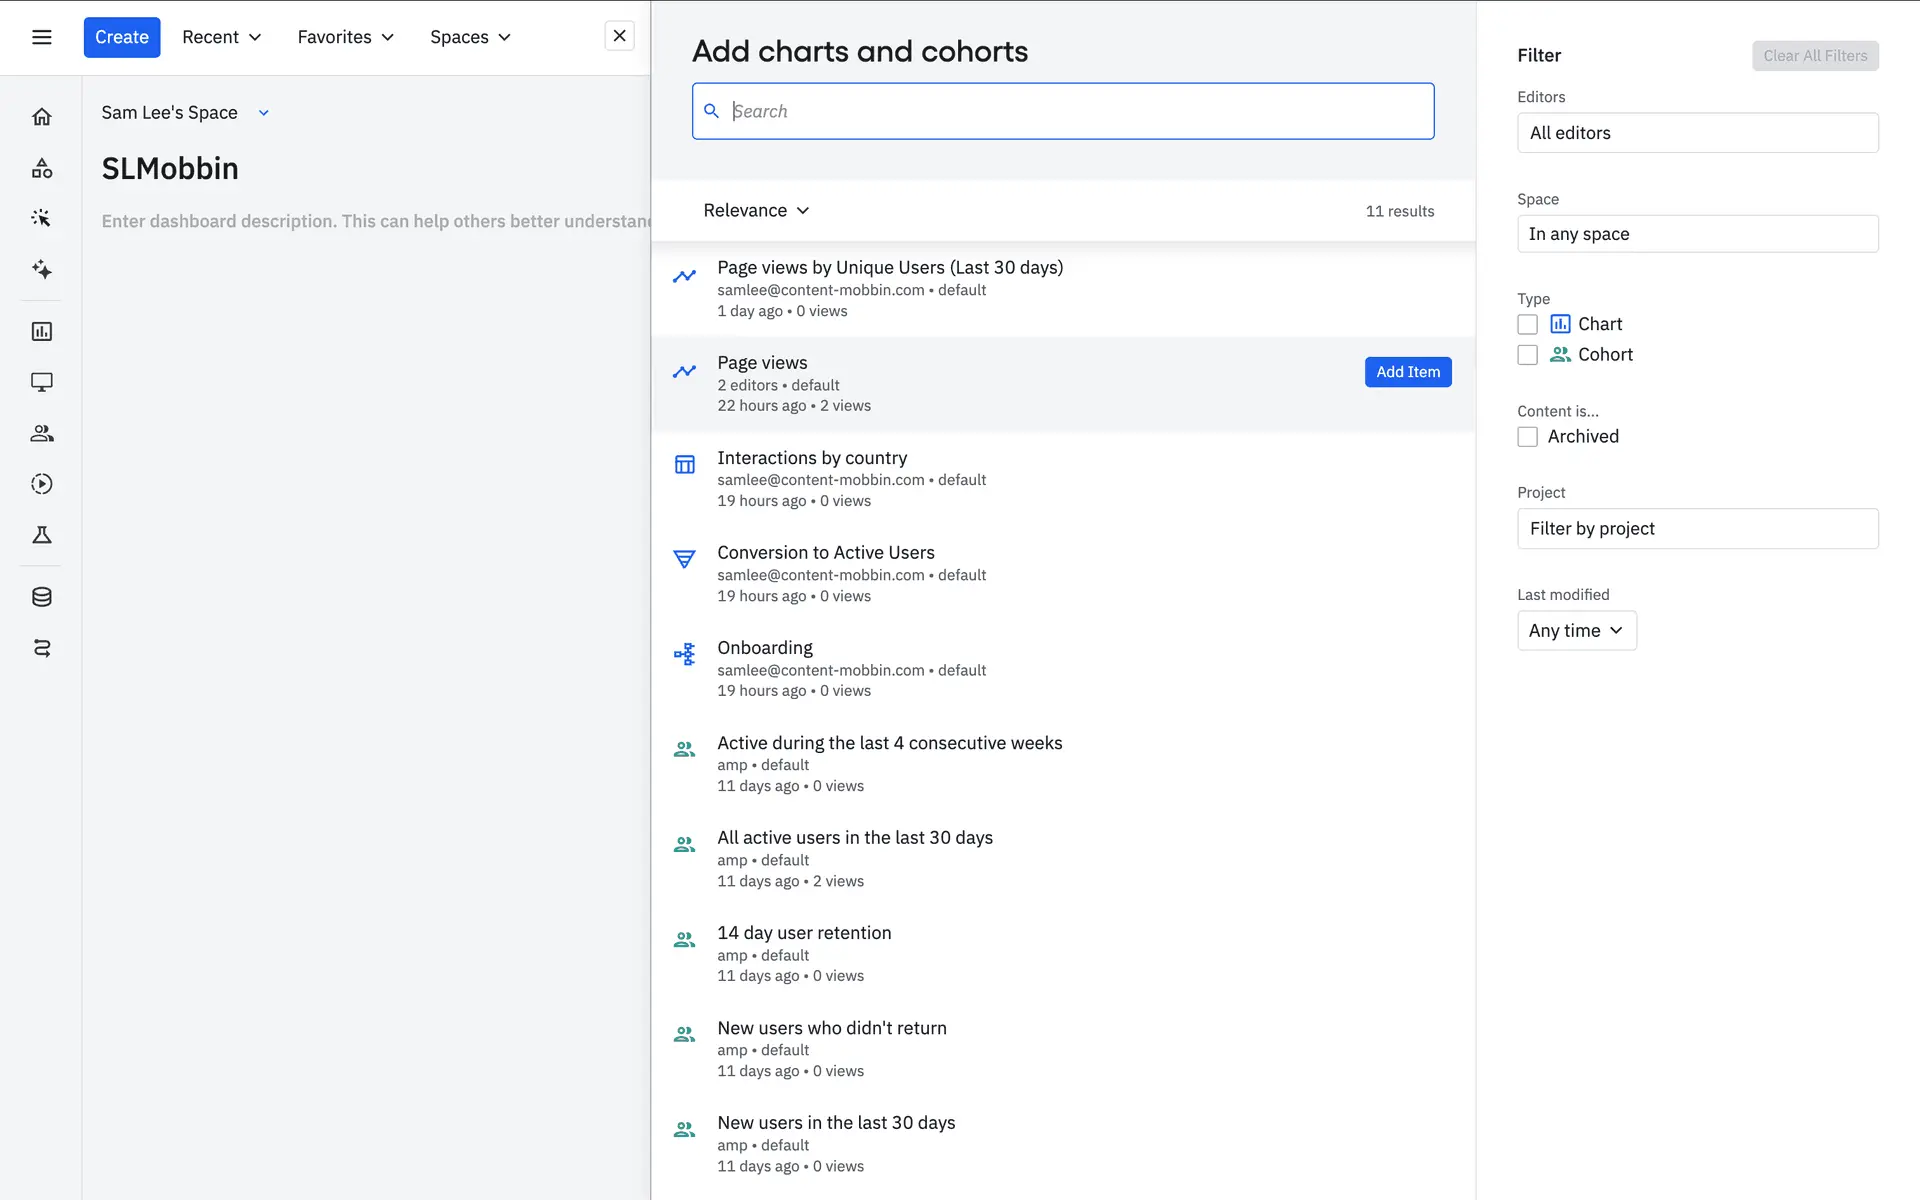Viewport: 1920px width, 1200px height.
Task: Expand the Sam Lee's Space chevron
Action: 264,113
